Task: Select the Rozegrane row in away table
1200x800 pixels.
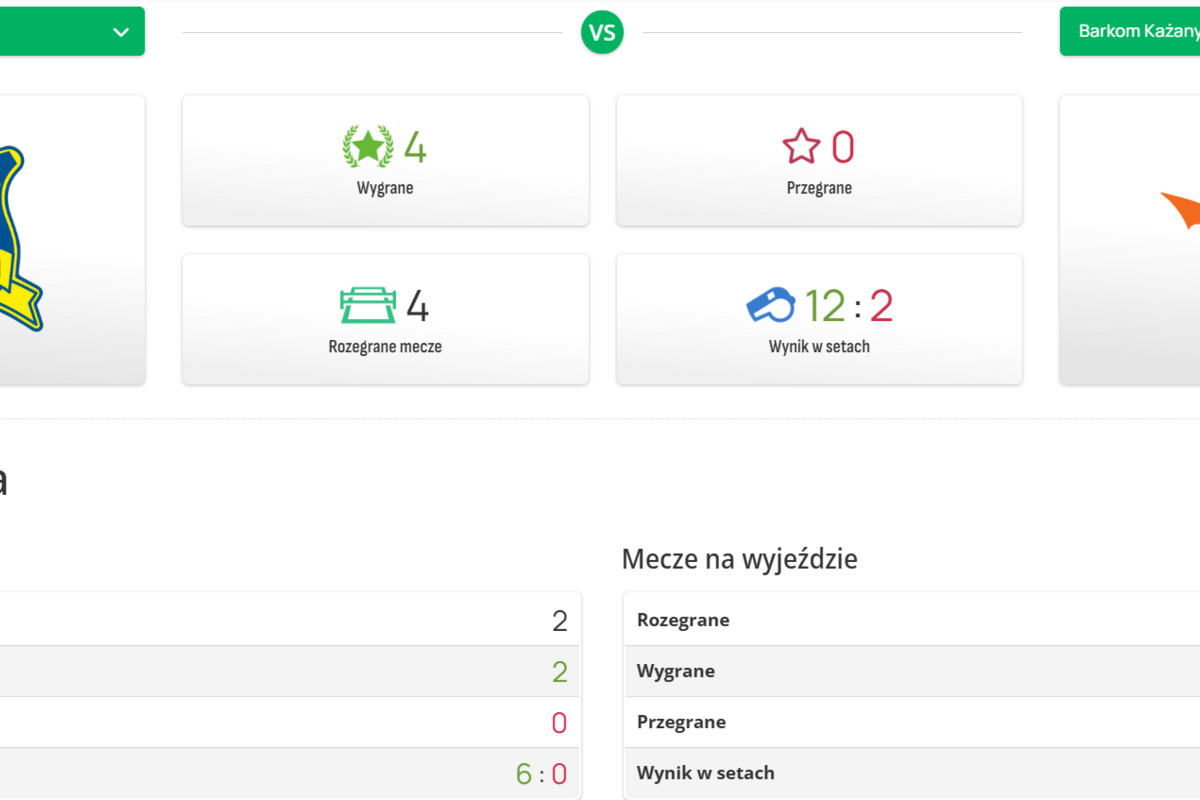Action: pyautogui.click(x=683, y=620)
